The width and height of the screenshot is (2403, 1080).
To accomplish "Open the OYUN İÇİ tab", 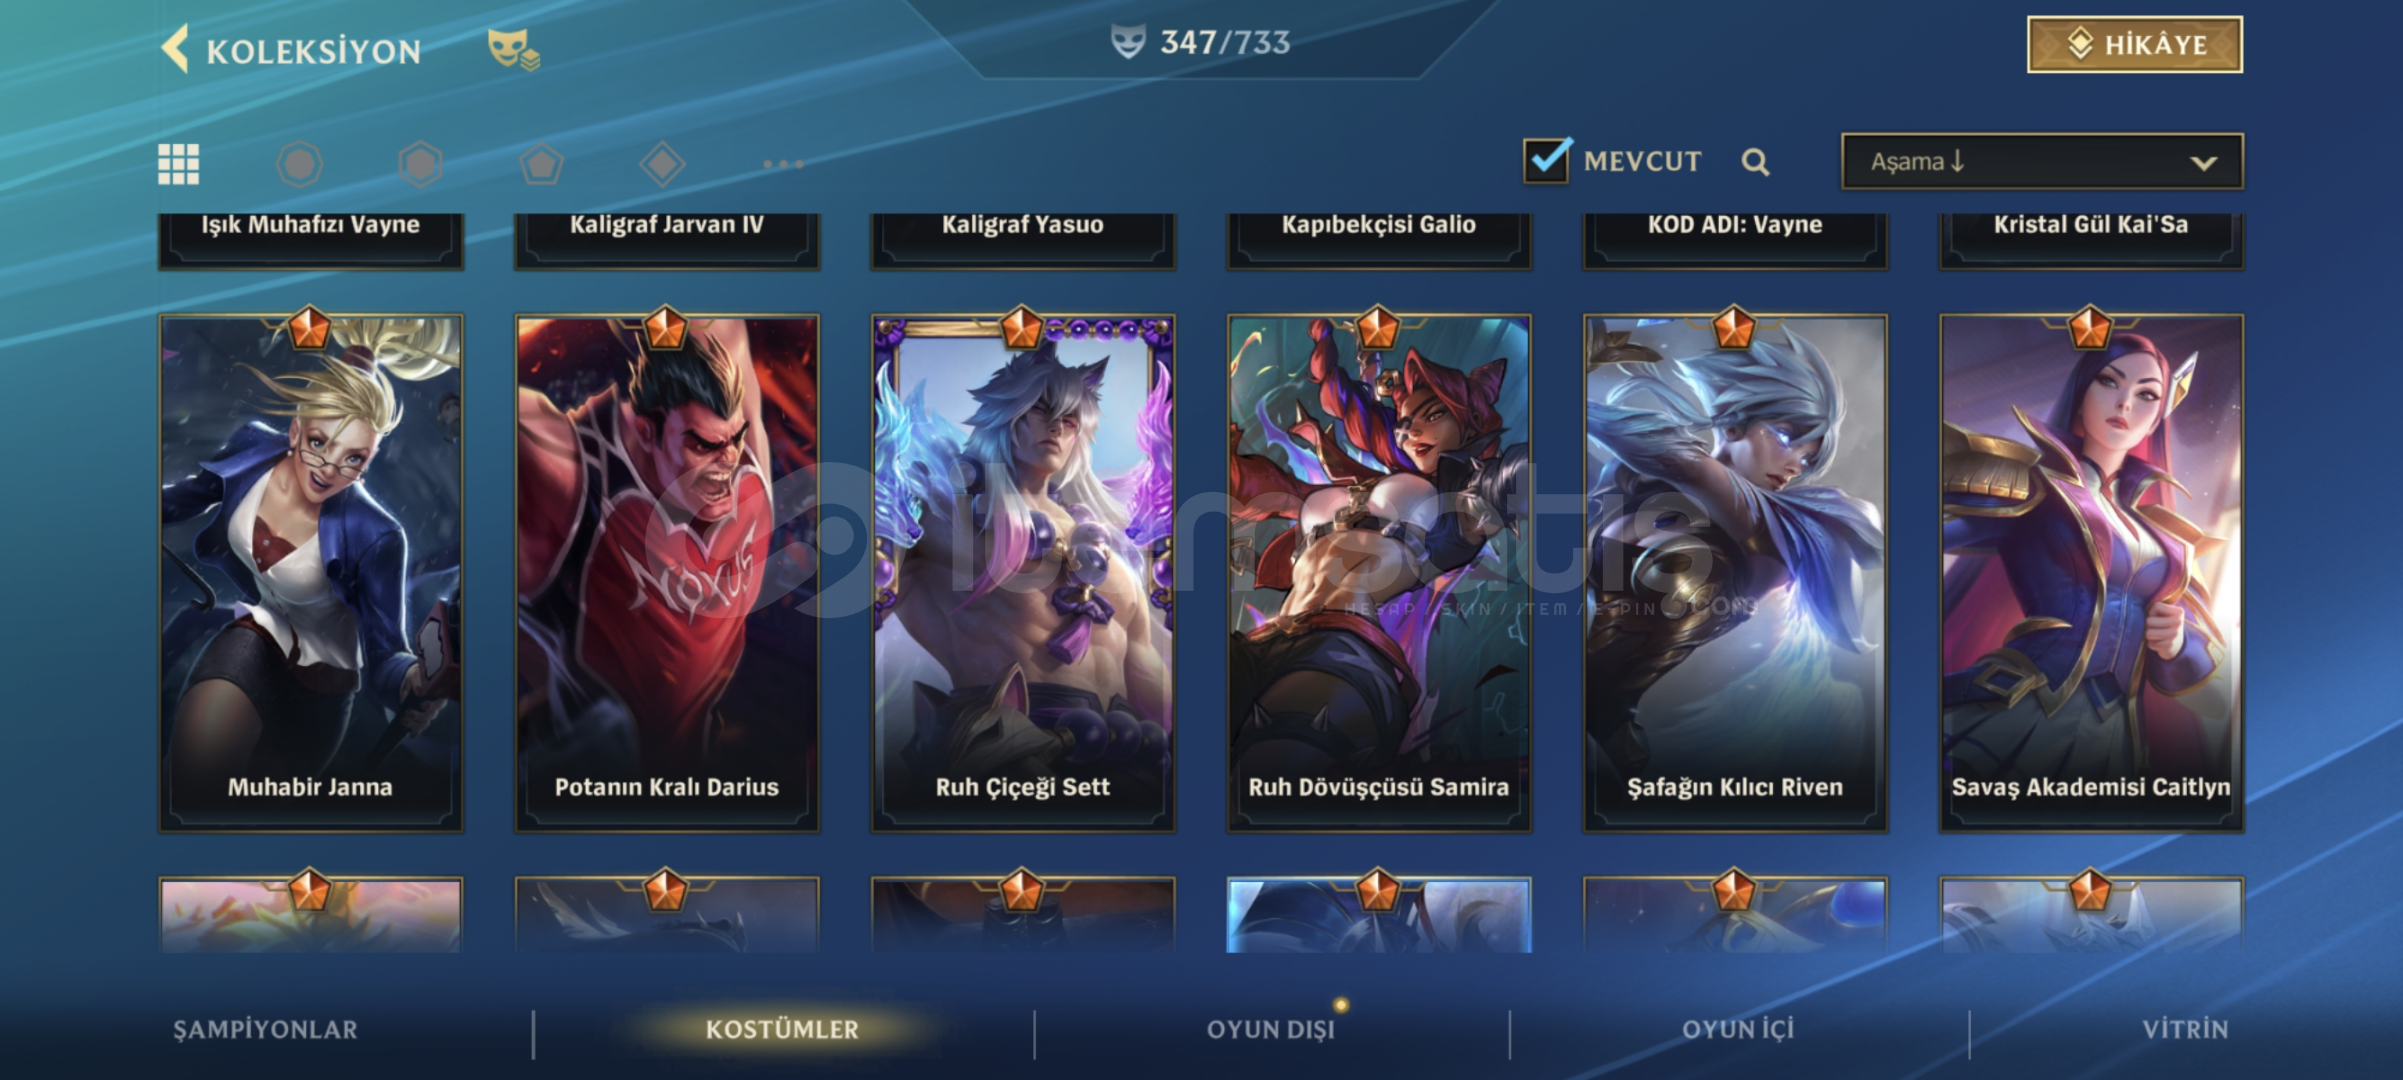I will [1738, 1030].
